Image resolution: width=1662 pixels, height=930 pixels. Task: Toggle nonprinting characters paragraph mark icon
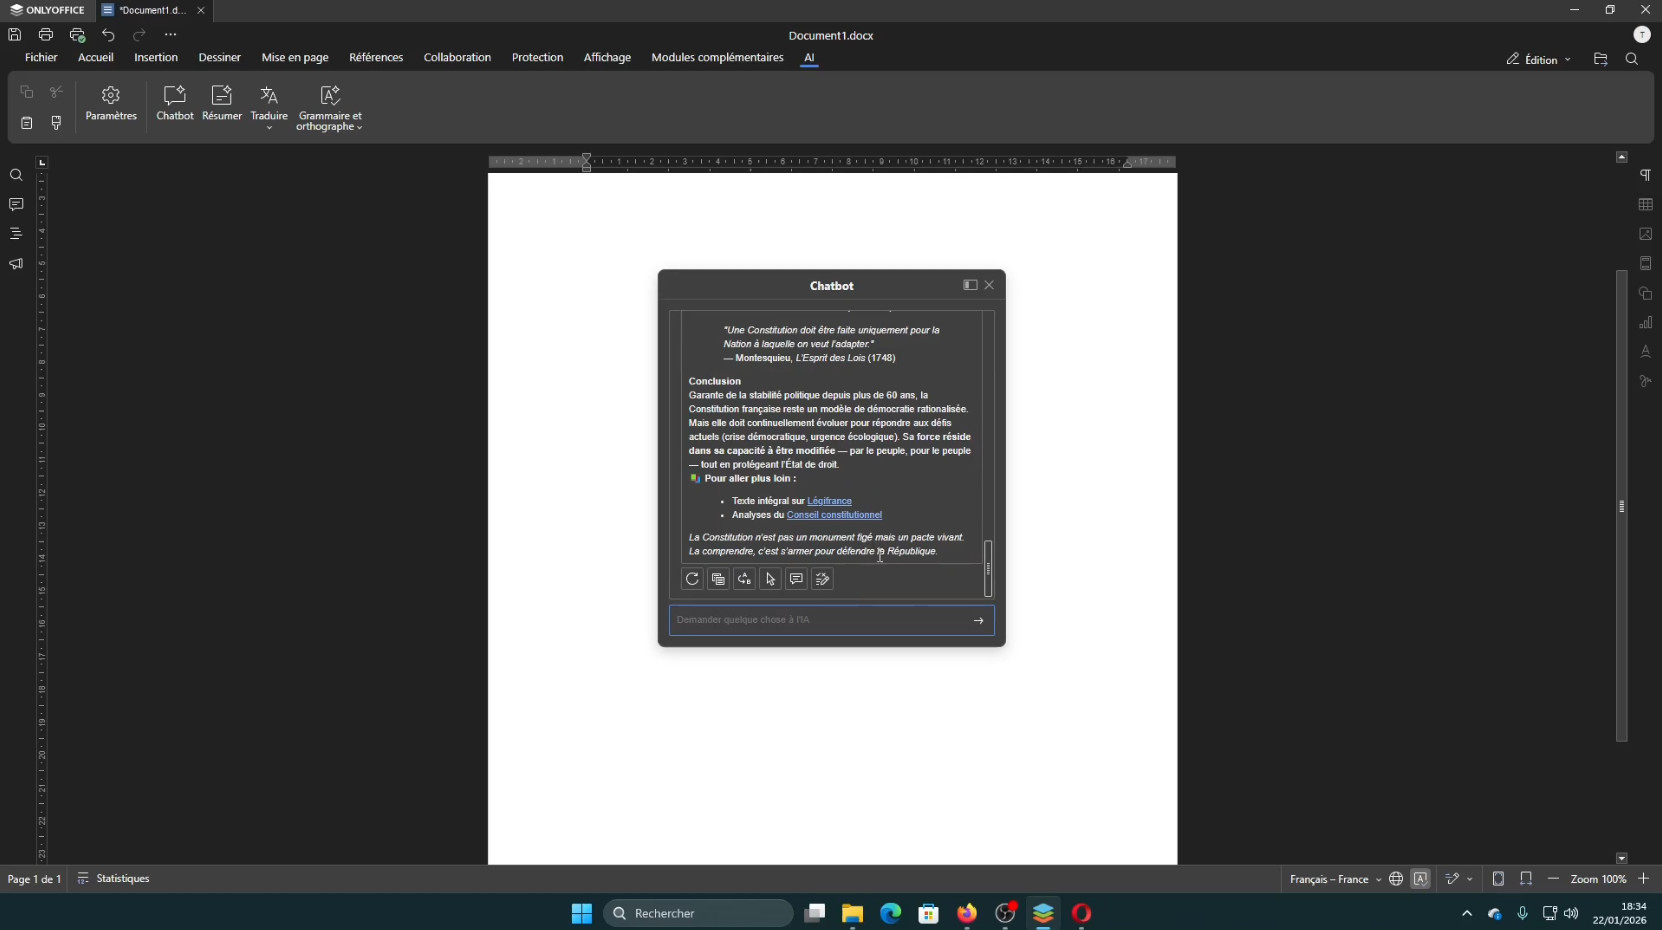click(1645, 176)
